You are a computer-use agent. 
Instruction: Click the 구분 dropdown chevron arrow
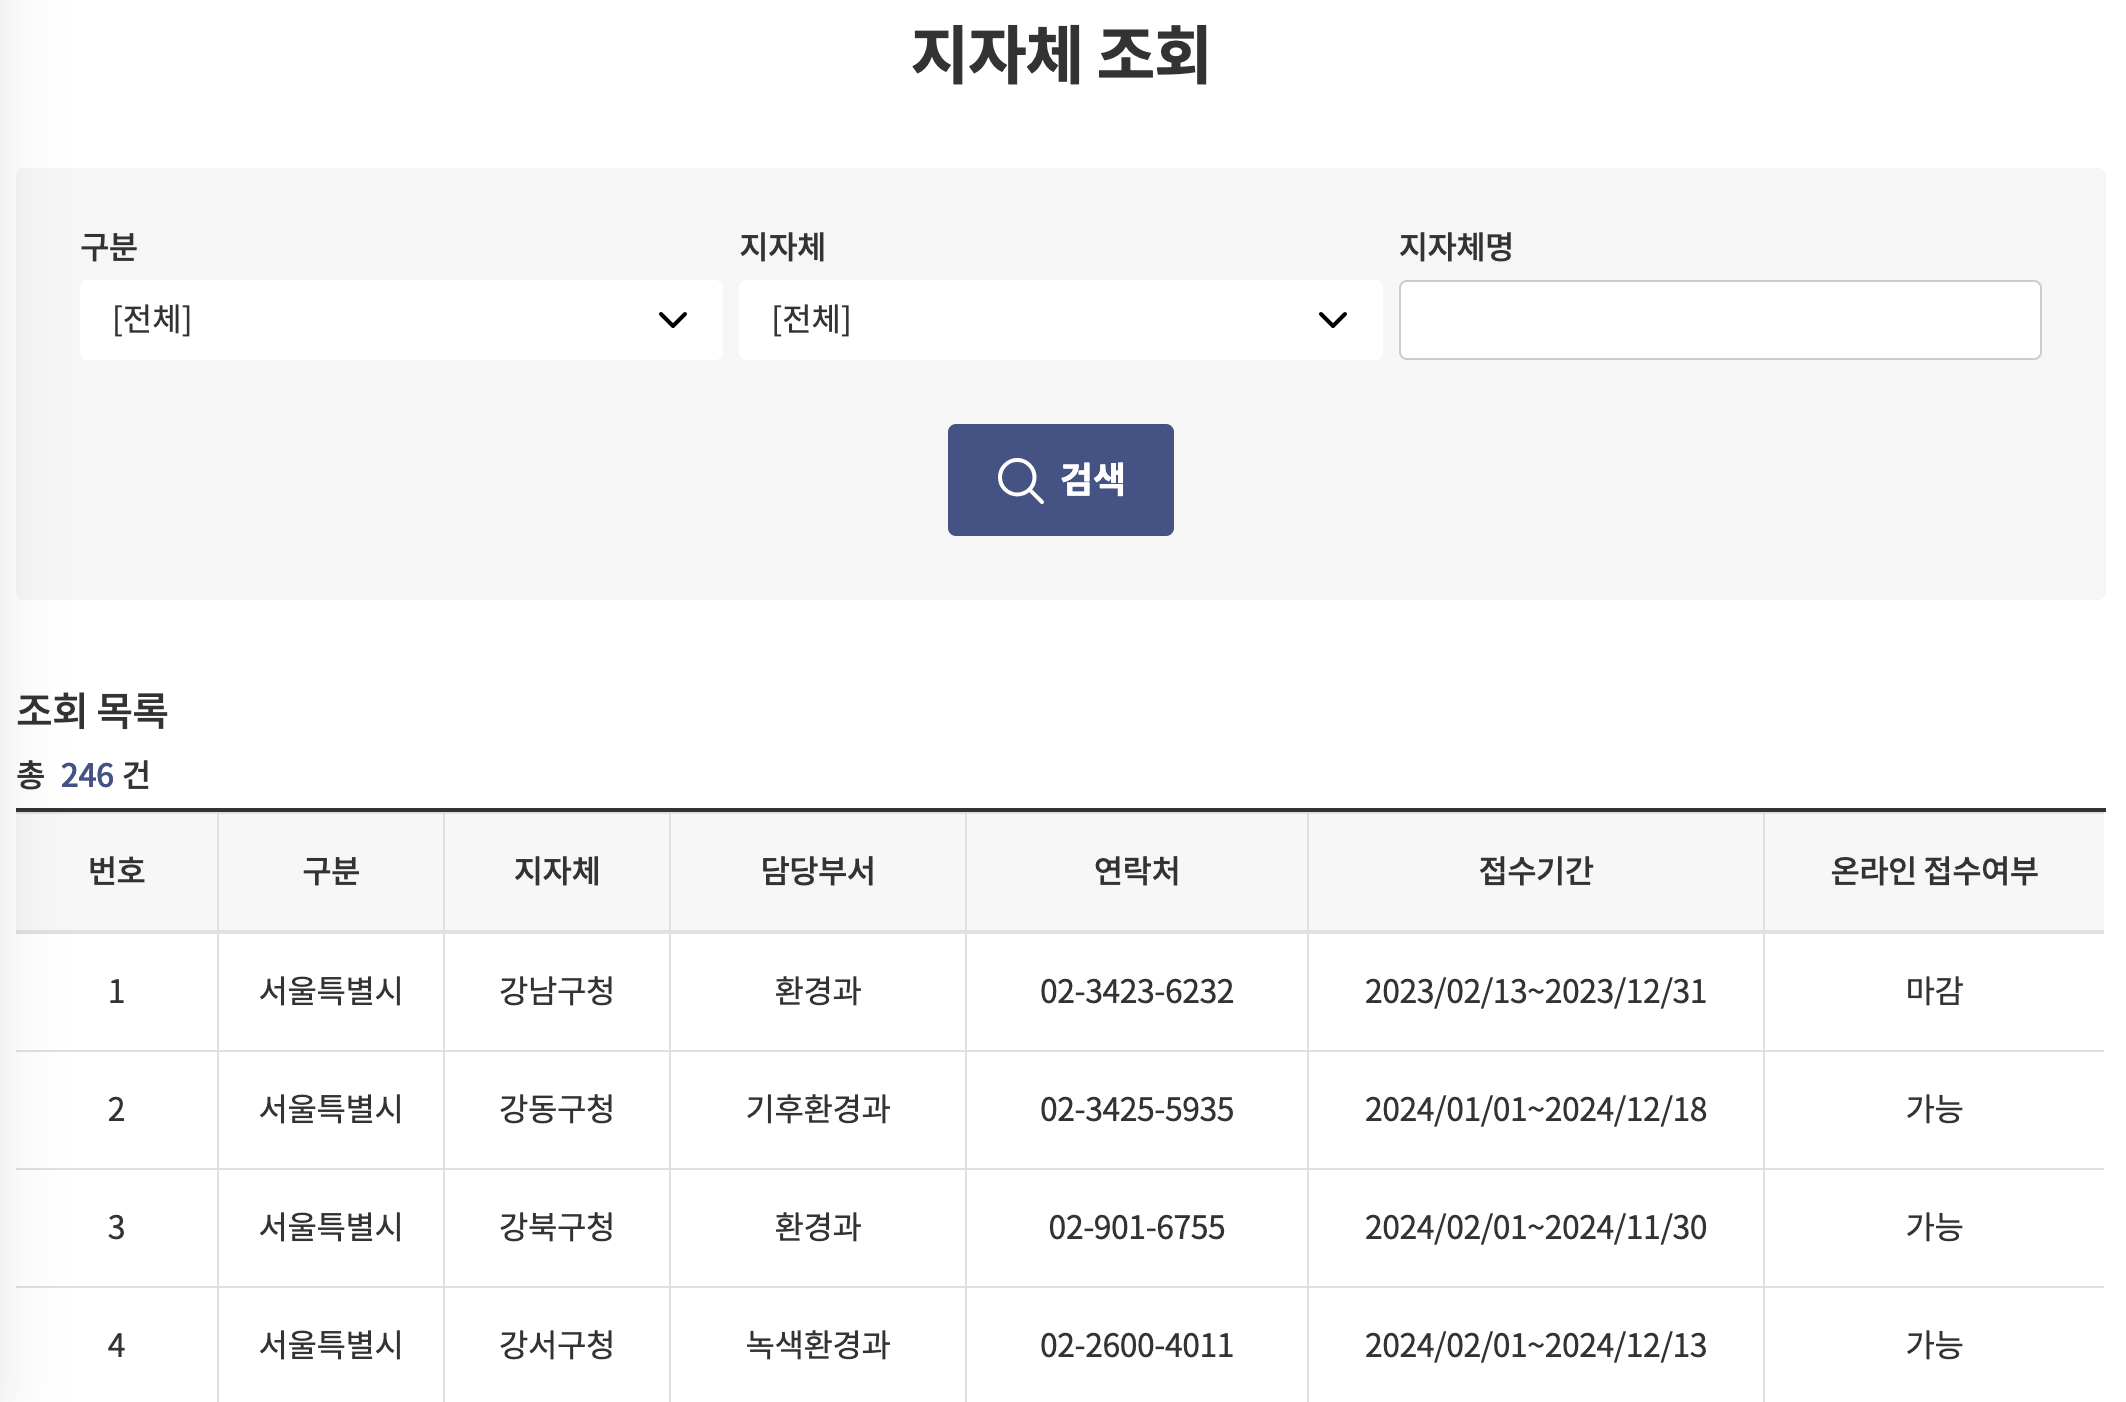pos(672,320)
